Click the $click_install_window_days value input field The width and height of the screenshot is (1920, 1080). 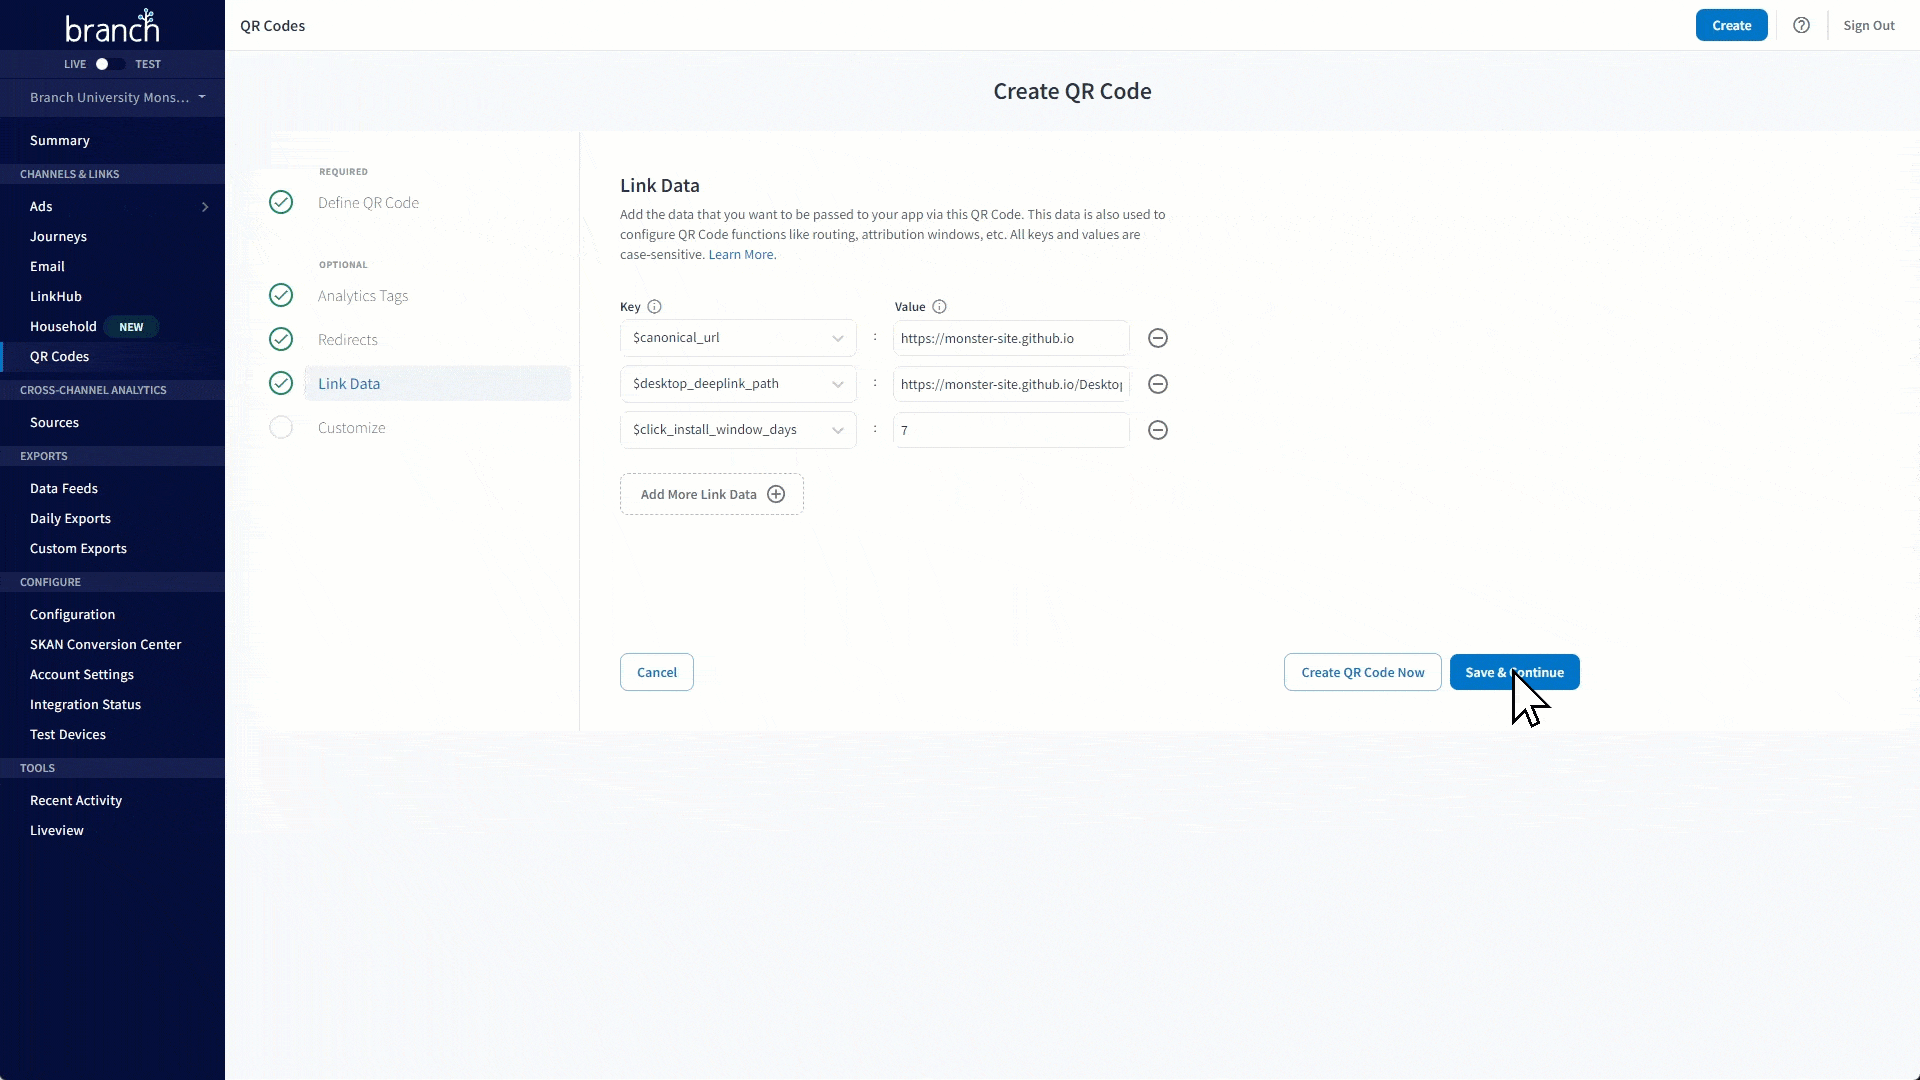pyautogui.click(x=1010, y=429)
